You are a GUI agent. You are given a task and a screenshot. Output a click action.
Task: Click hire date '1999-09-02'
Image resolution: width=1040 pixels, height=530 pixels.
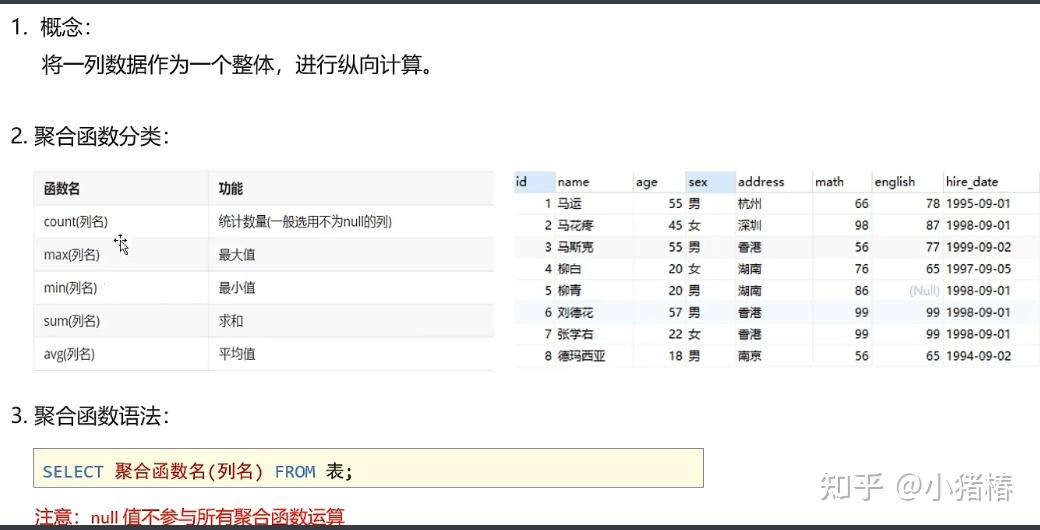979,247
